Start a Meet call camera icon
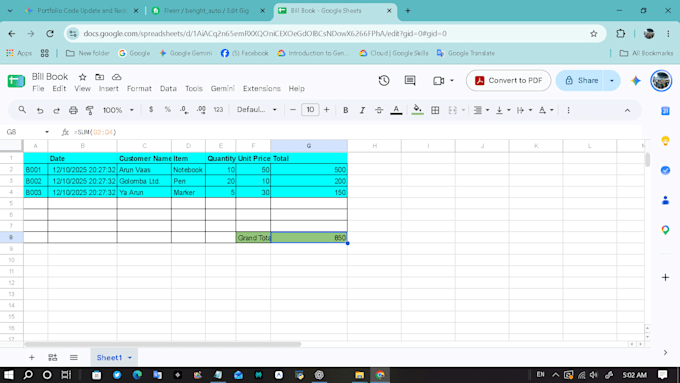This screenshot has height=383, width=680. (x=438, y=80)
